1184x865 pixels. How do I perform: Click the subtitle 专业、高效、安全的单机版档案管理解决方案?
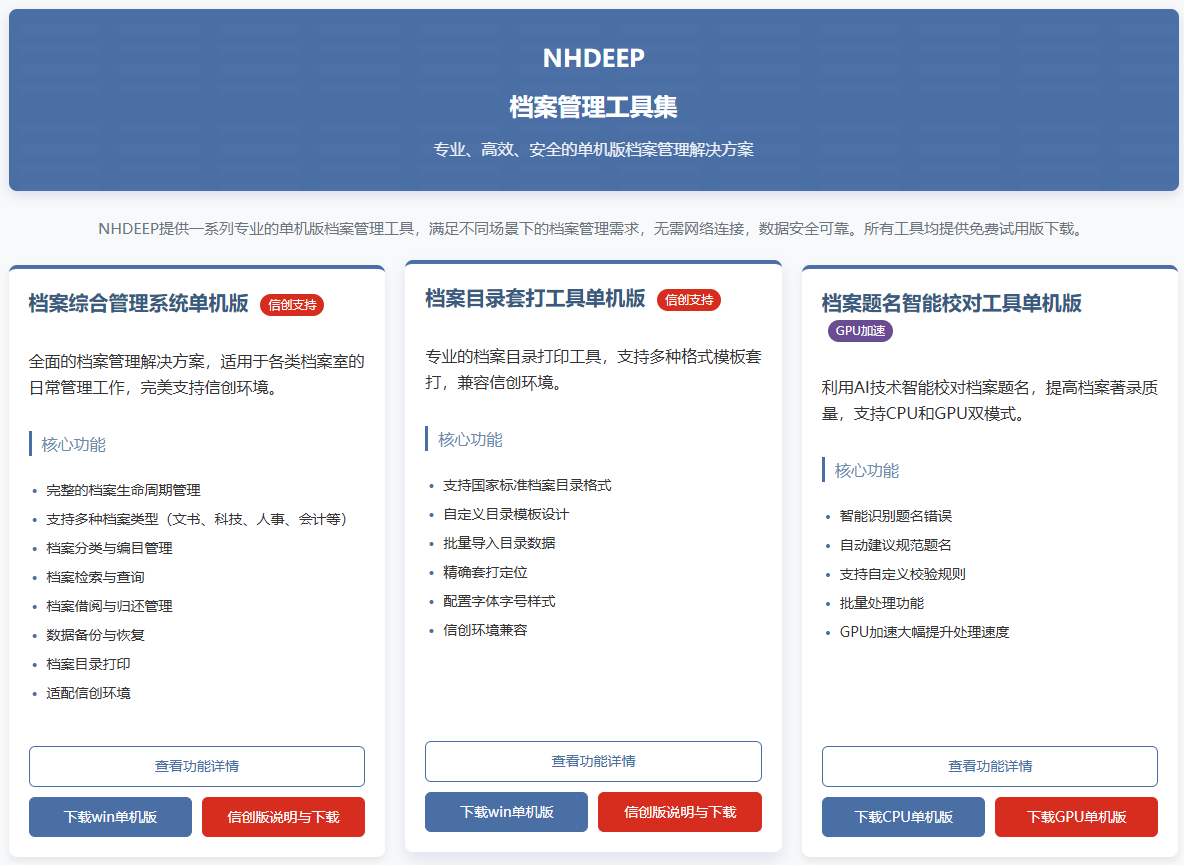click(x=594, y=149)
